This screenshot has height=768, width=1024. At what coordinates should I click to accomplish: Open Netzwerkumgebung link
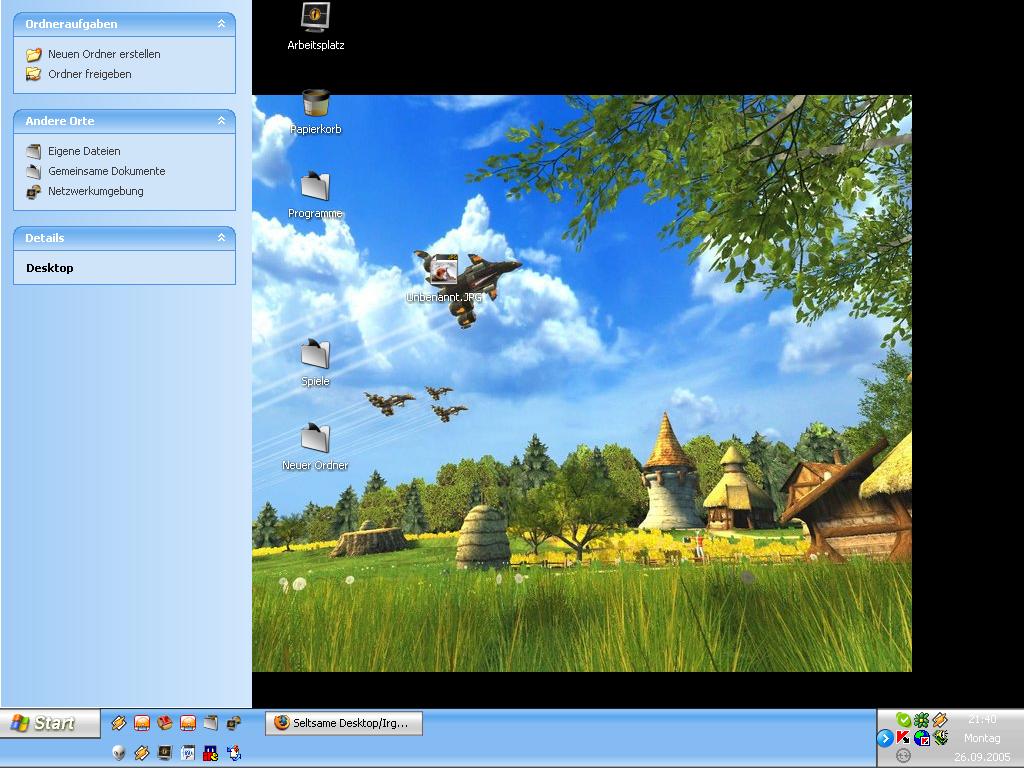(x=95, y=191)
